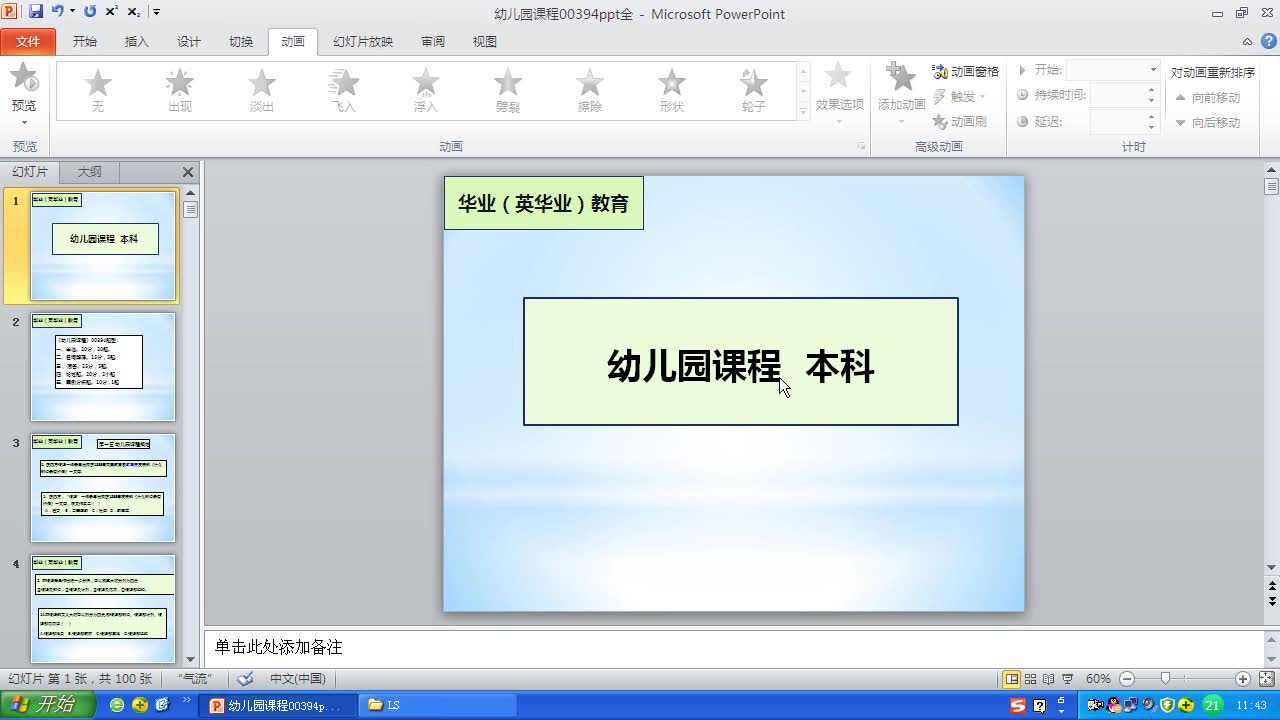Click the spell check icon in status bar

point(245,679)
